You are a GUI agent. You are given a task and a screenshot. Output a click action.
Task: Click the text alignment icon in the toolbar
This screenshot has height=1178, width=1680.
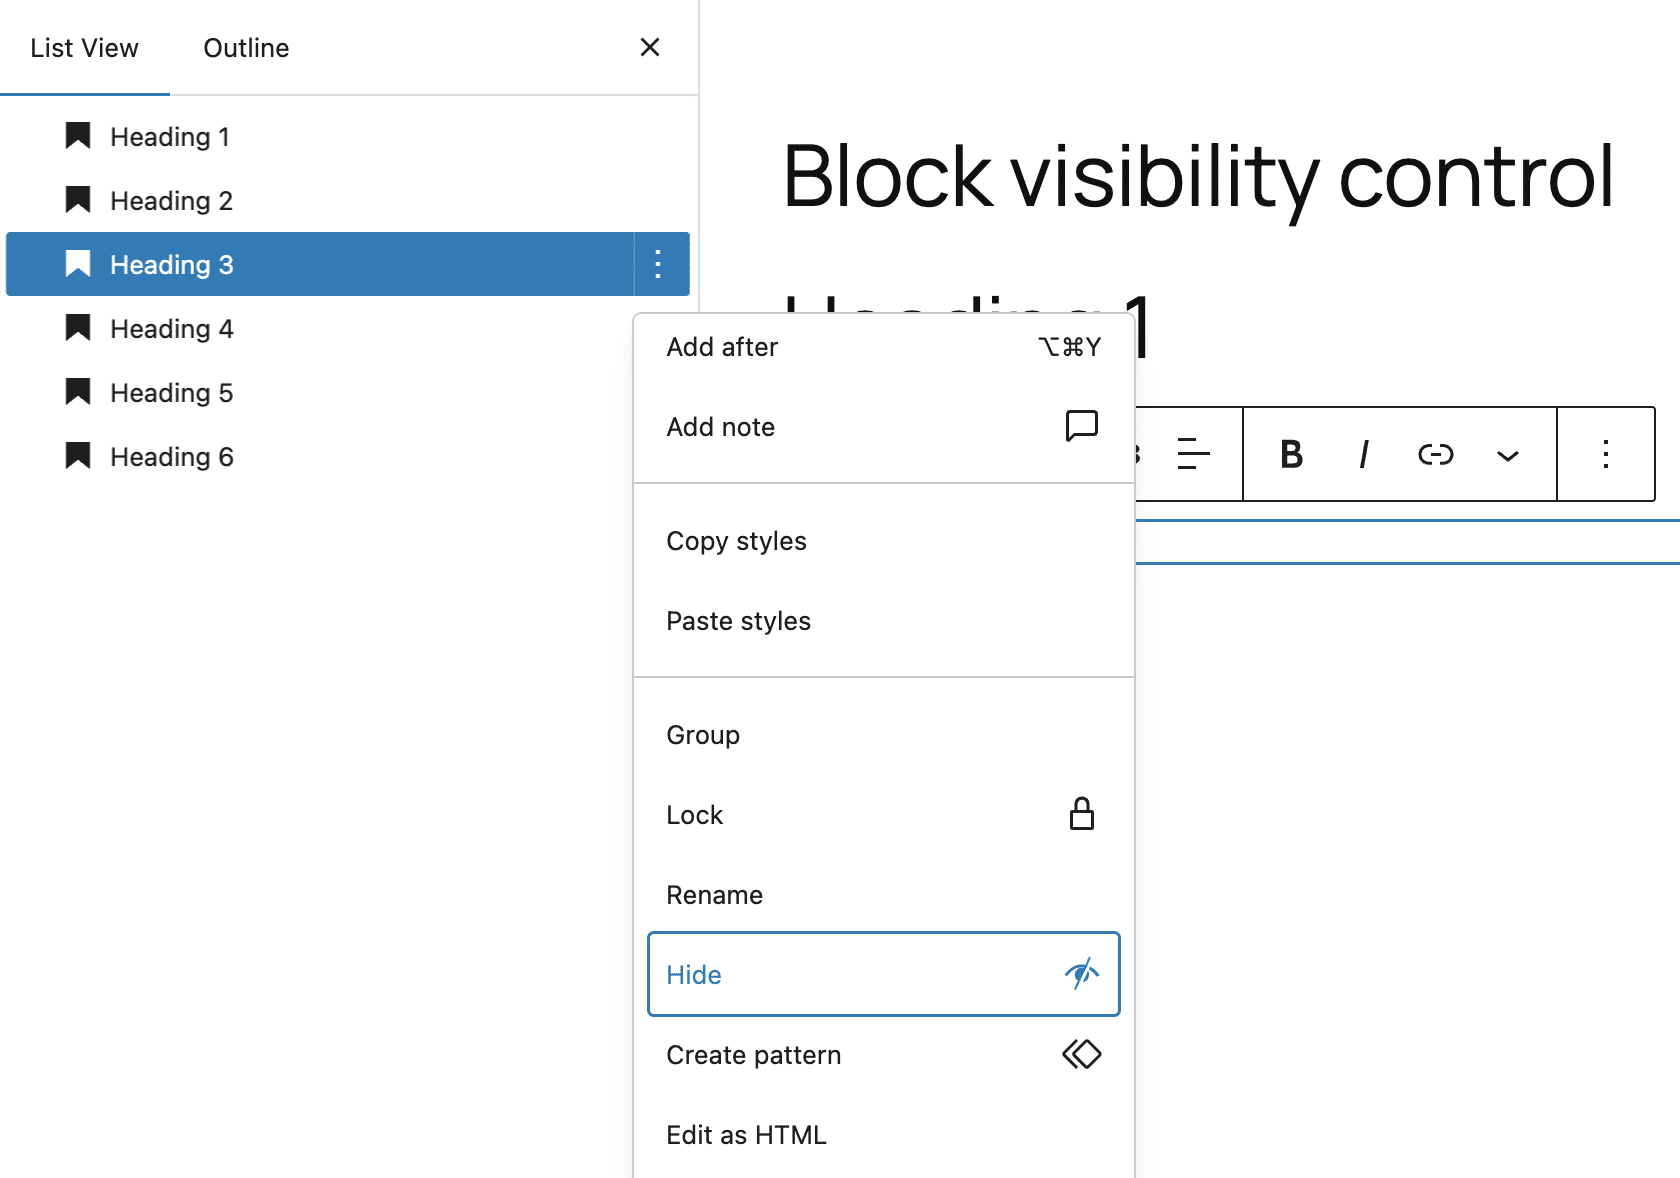tap(1194, 455)
